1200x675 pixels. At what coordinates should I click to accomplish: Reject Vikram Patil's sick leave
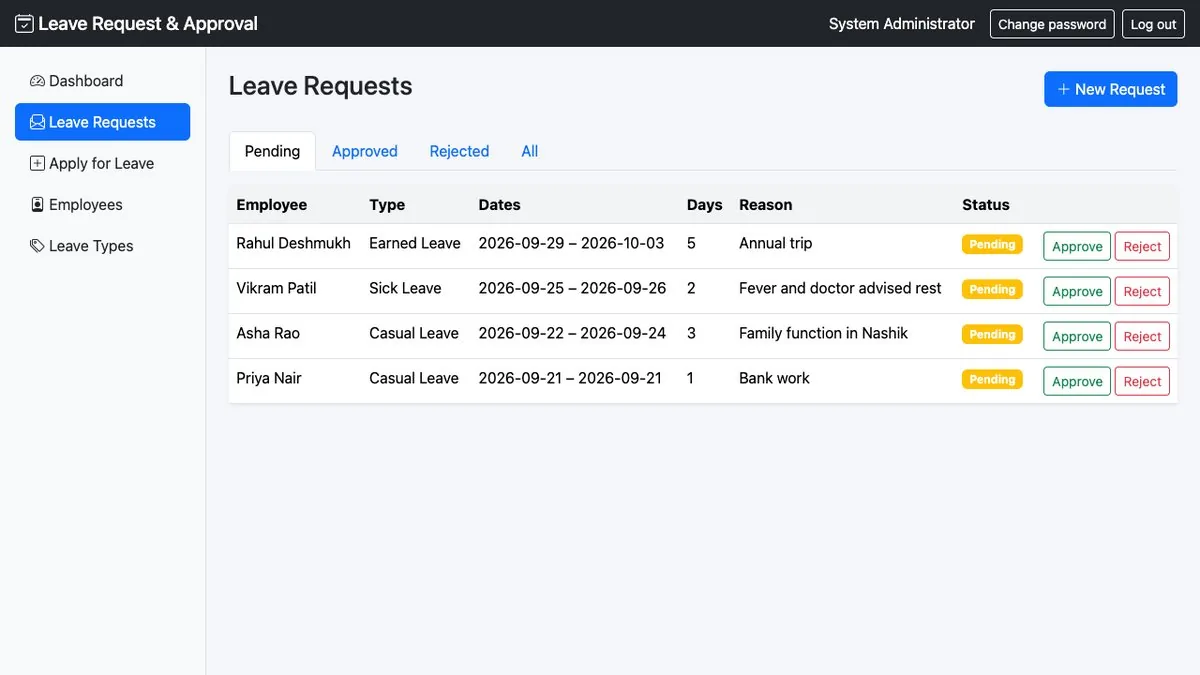1142,291
